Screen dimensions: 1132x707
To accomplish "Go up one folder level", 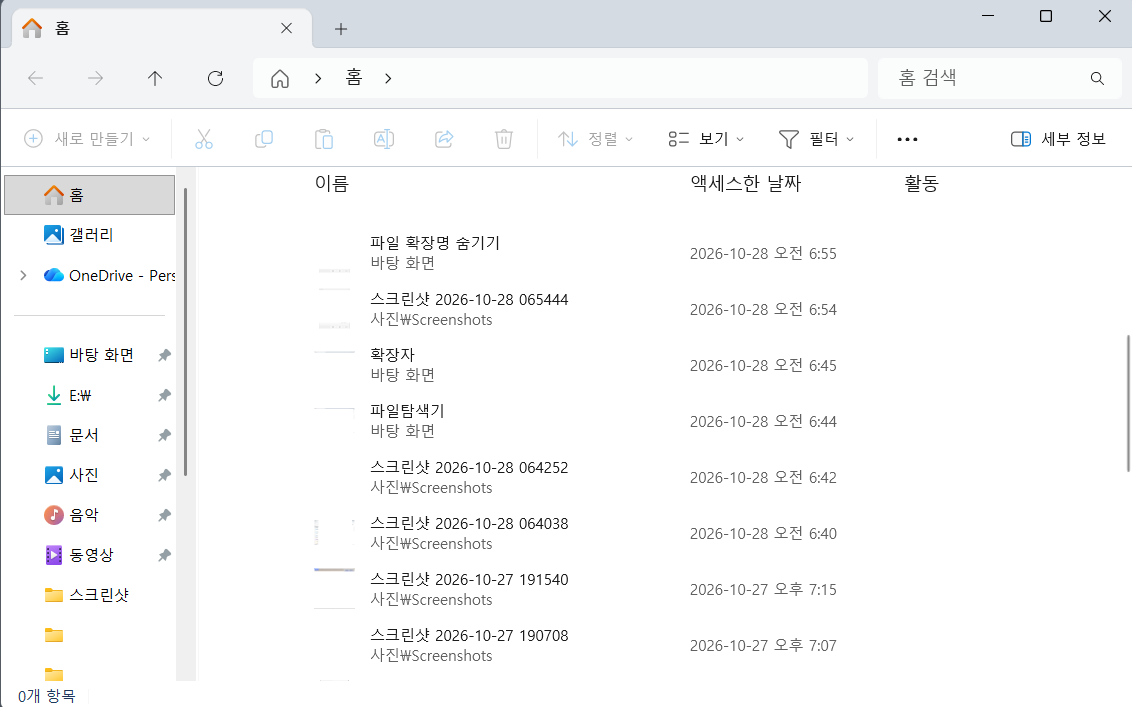I will click(x=155, y=78).
